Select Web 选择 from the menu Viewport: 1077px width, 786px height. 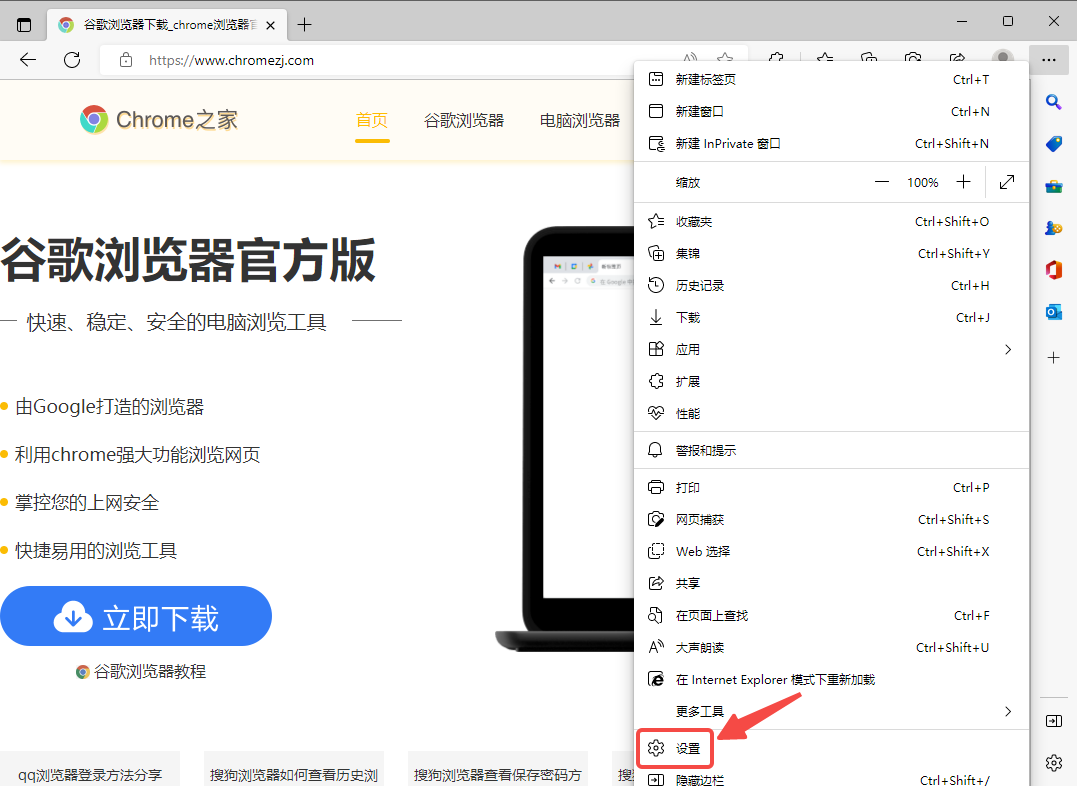[831, 551]
